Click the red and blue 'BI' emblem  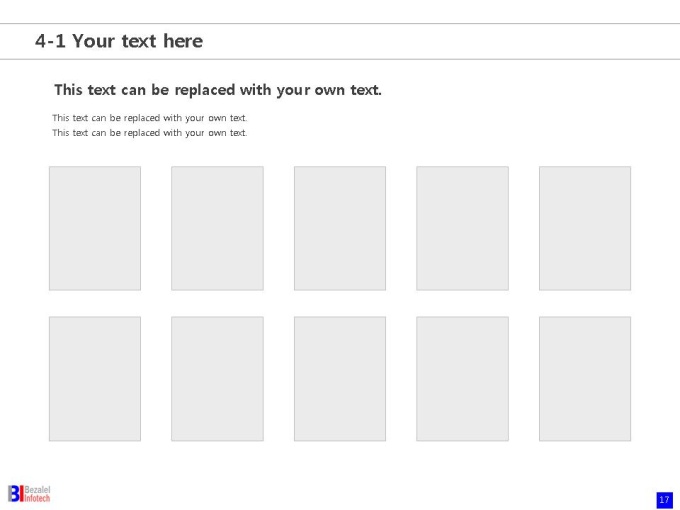[x=16, y=494]
